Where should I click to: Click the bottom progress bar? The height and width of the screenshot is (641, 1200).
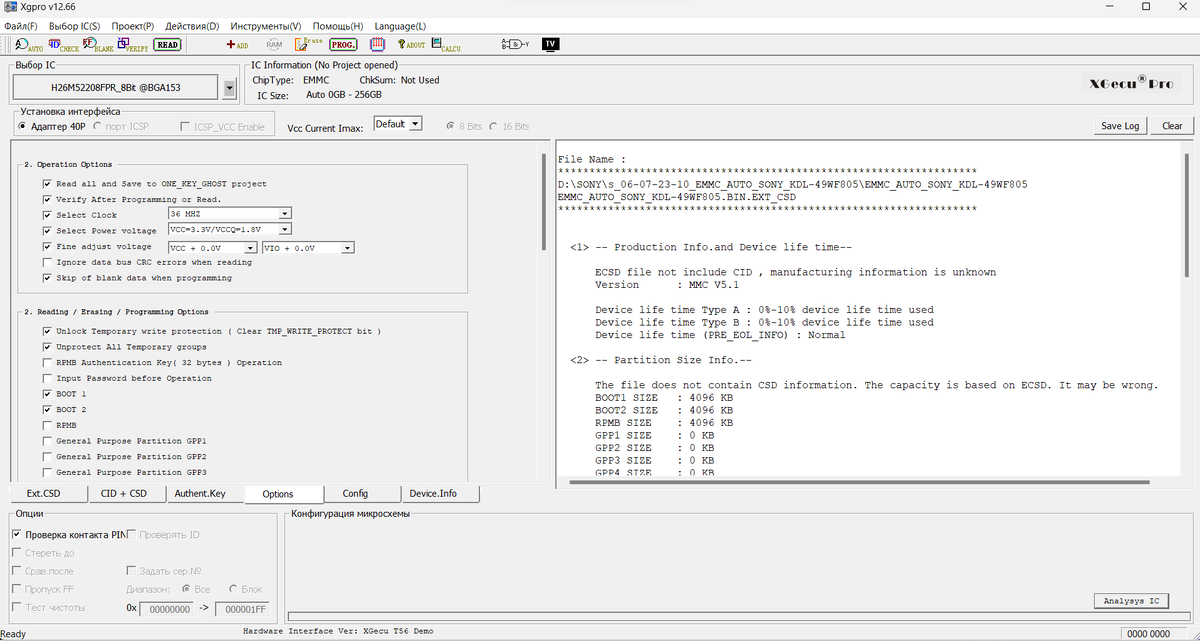coord(738,617)
